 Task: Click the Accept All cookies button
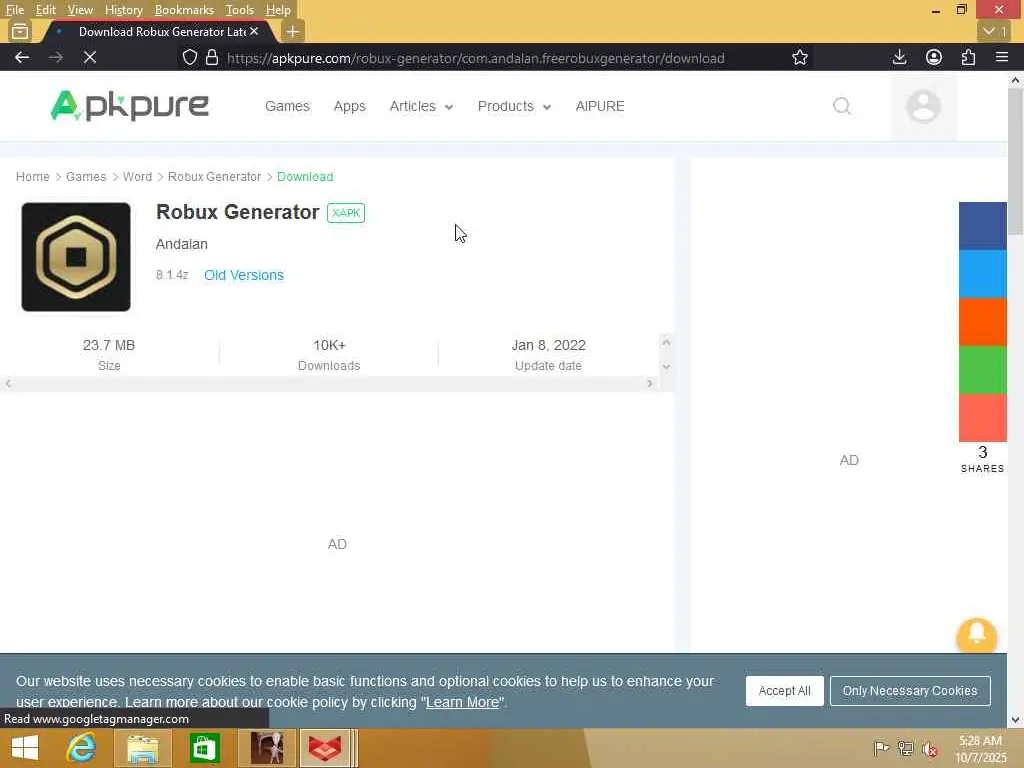[x=784, y=690]
